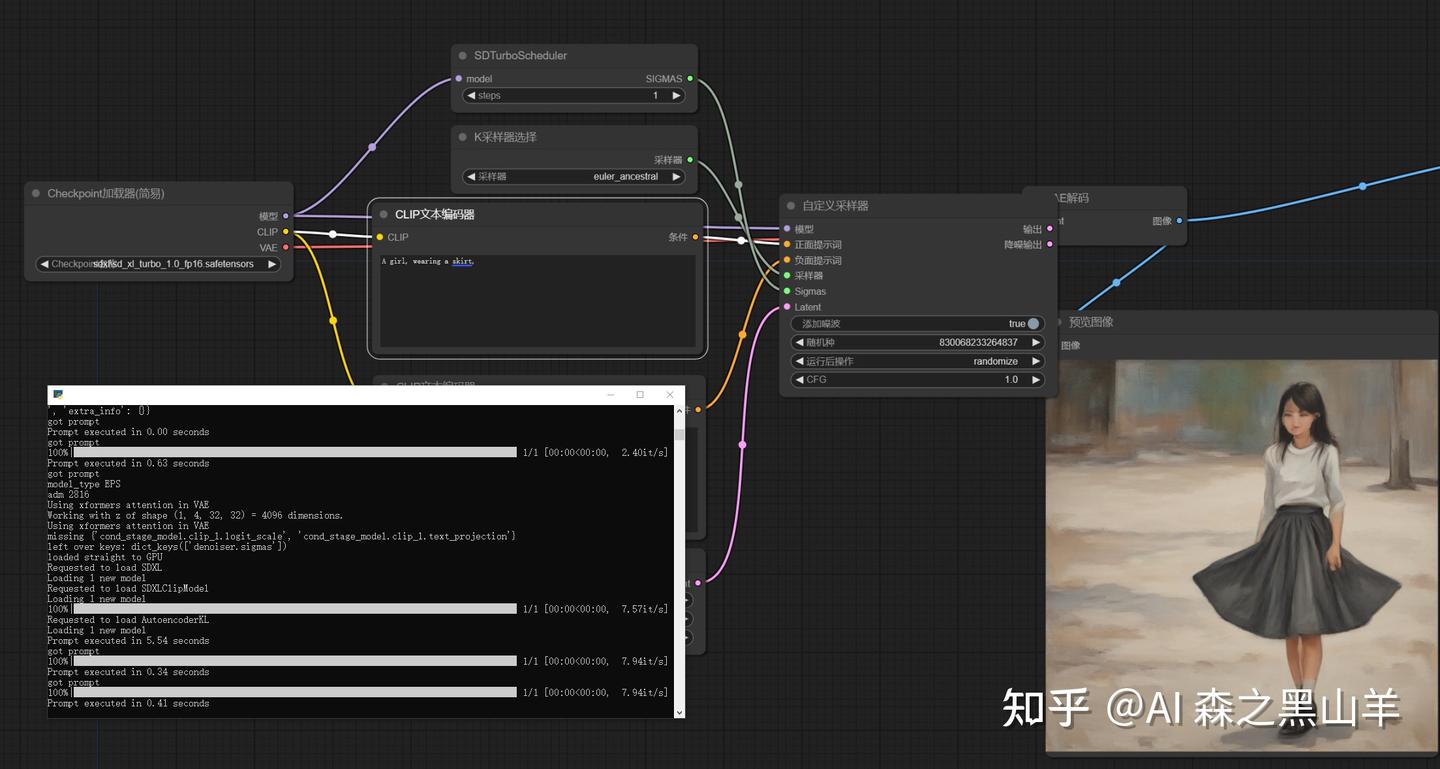Click the 模型 output port on Checkpoint加载器
This screenshot has width=1440, height=769.
(285, 215)
